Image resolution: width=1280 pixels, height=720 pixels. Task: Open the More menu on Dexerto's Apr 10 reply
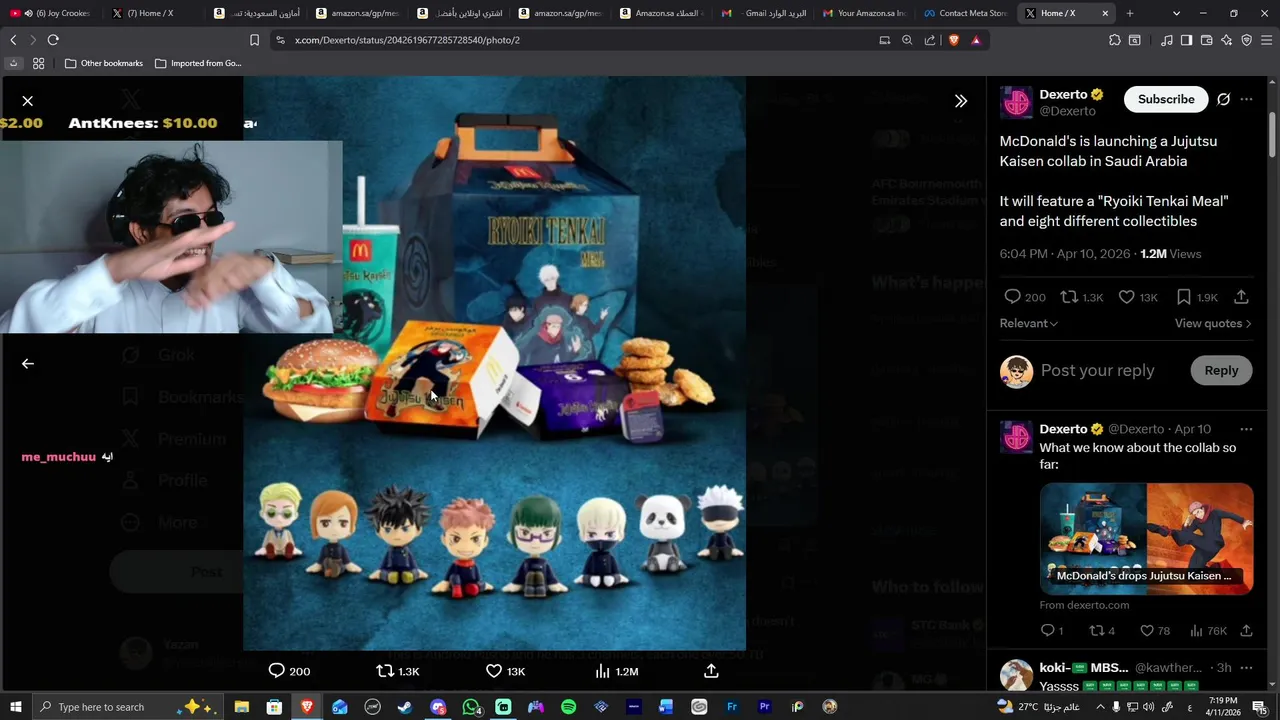tap(1246, 428)
